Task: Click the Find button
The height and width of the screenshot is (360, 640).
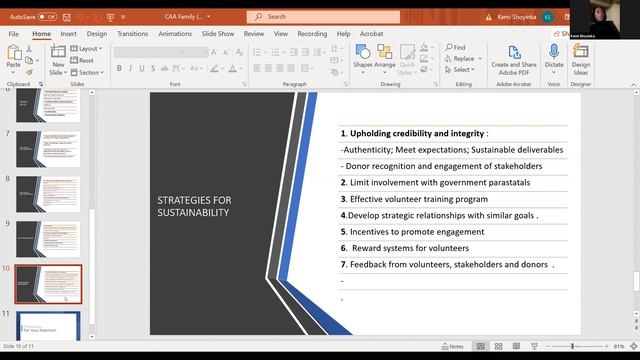Action: click(x=456, y=47)
